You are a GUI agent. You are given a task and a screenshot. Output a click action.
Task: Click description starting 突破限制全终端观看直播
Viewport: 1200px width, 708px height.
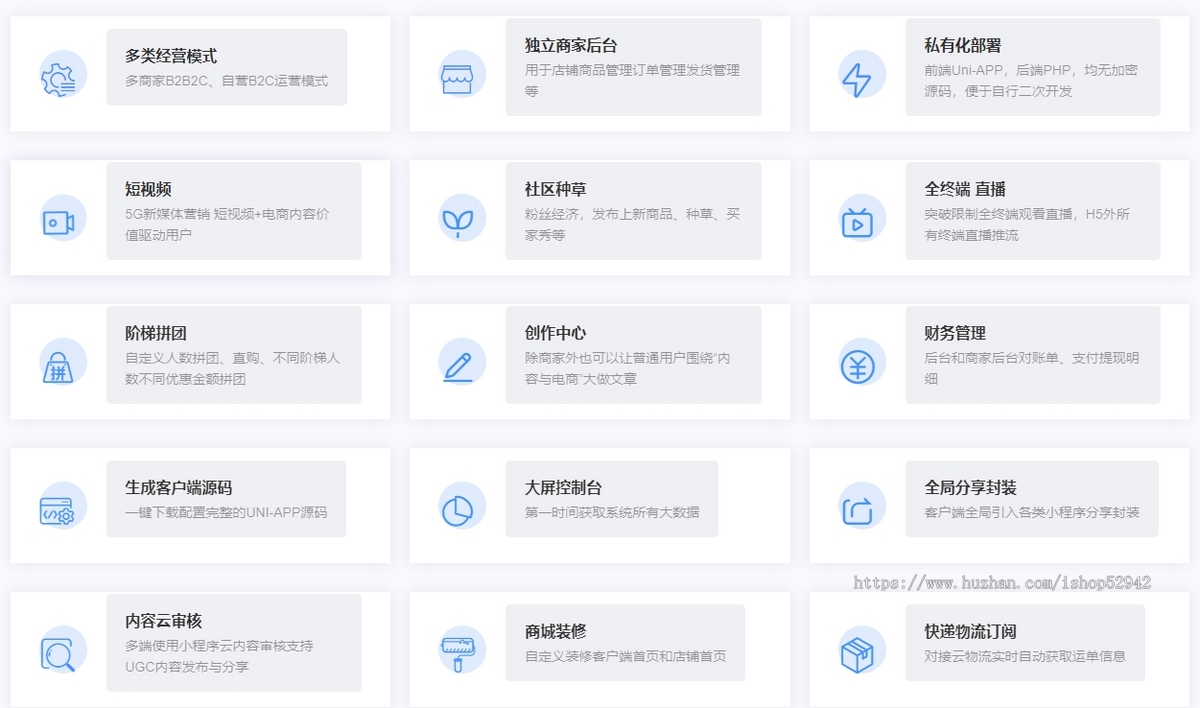1028,224
